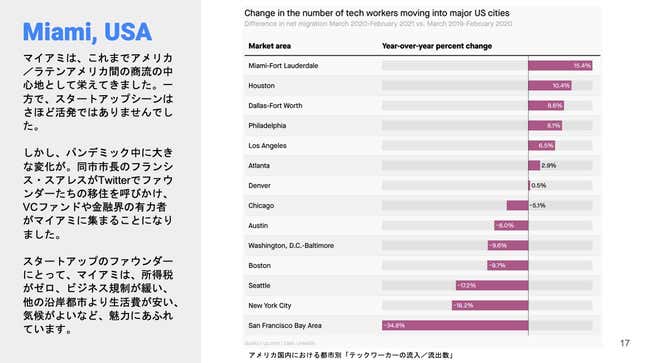This screenshot has width=645, height=363.
Task: Select the Dallas-Fort Worth bar
Action: (546, 105)
